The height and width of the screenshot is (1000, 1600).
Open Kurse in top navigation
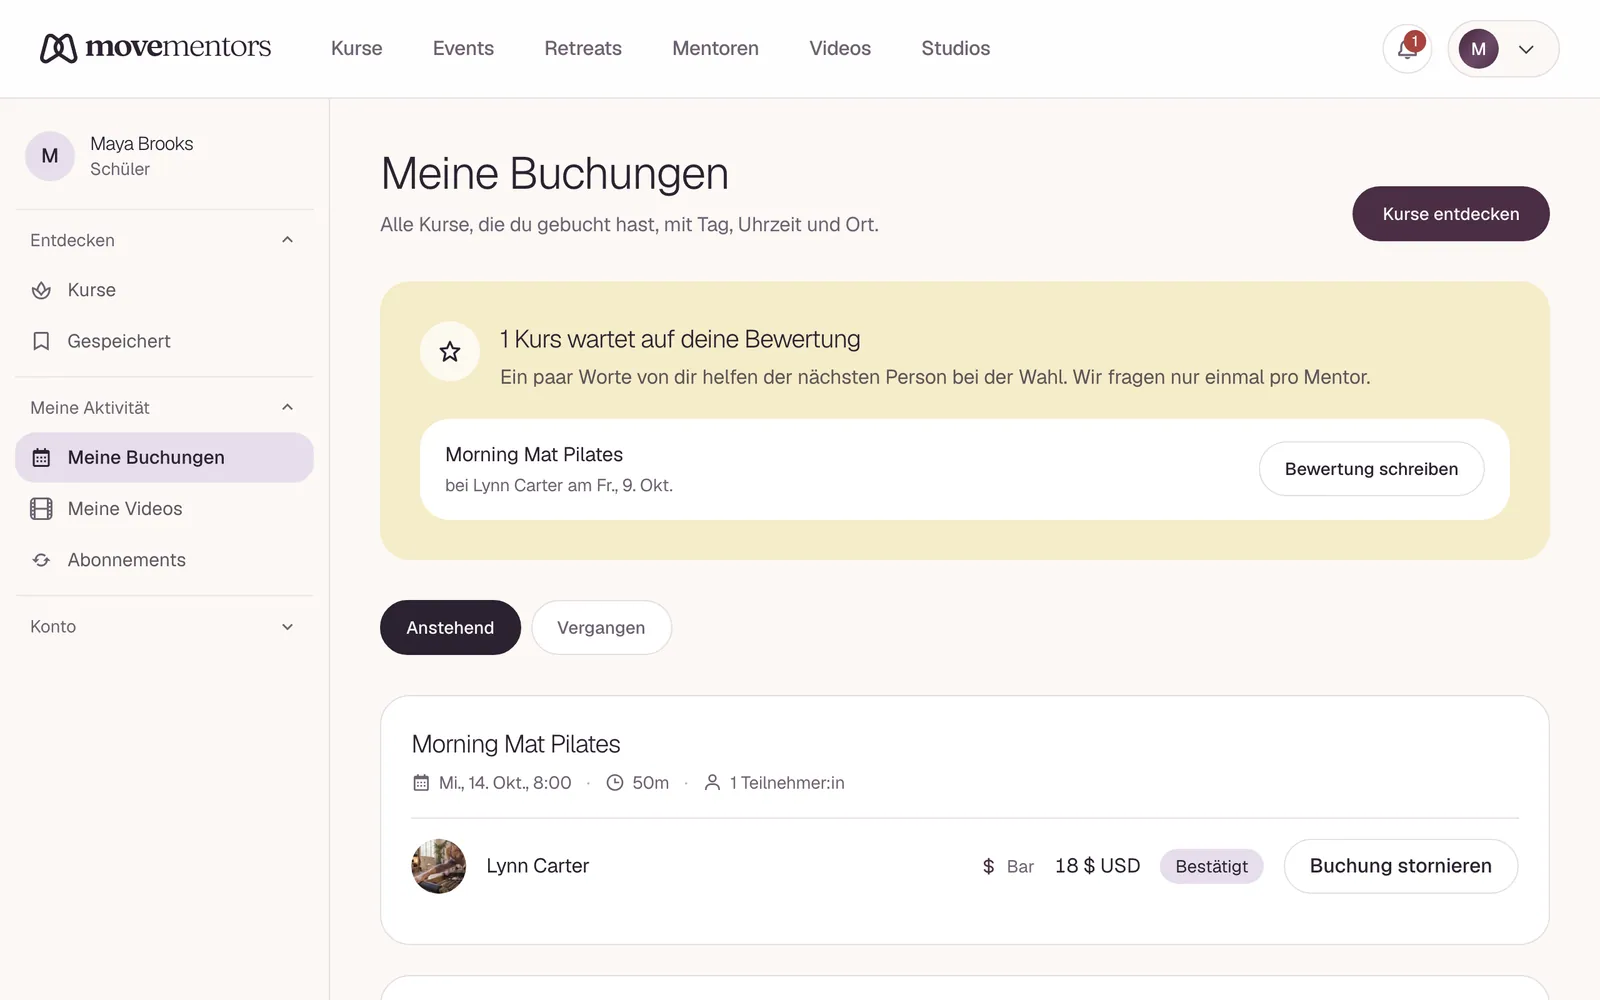click(x=357, y=48)
